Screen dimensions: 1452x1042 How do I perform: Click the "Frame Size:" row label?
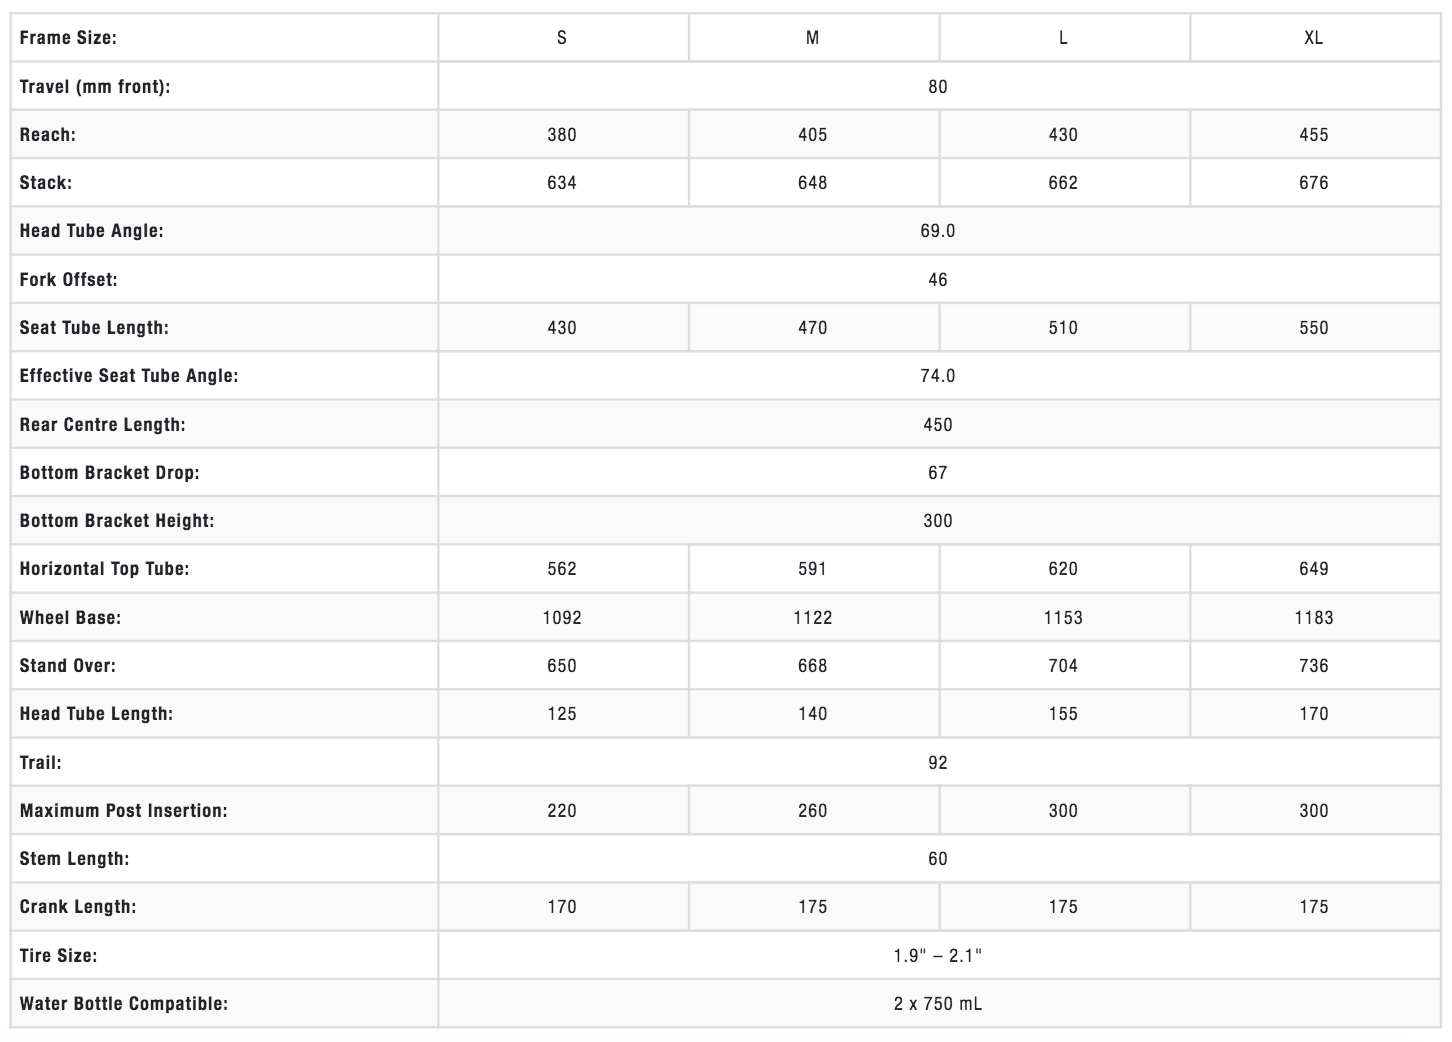68,38
